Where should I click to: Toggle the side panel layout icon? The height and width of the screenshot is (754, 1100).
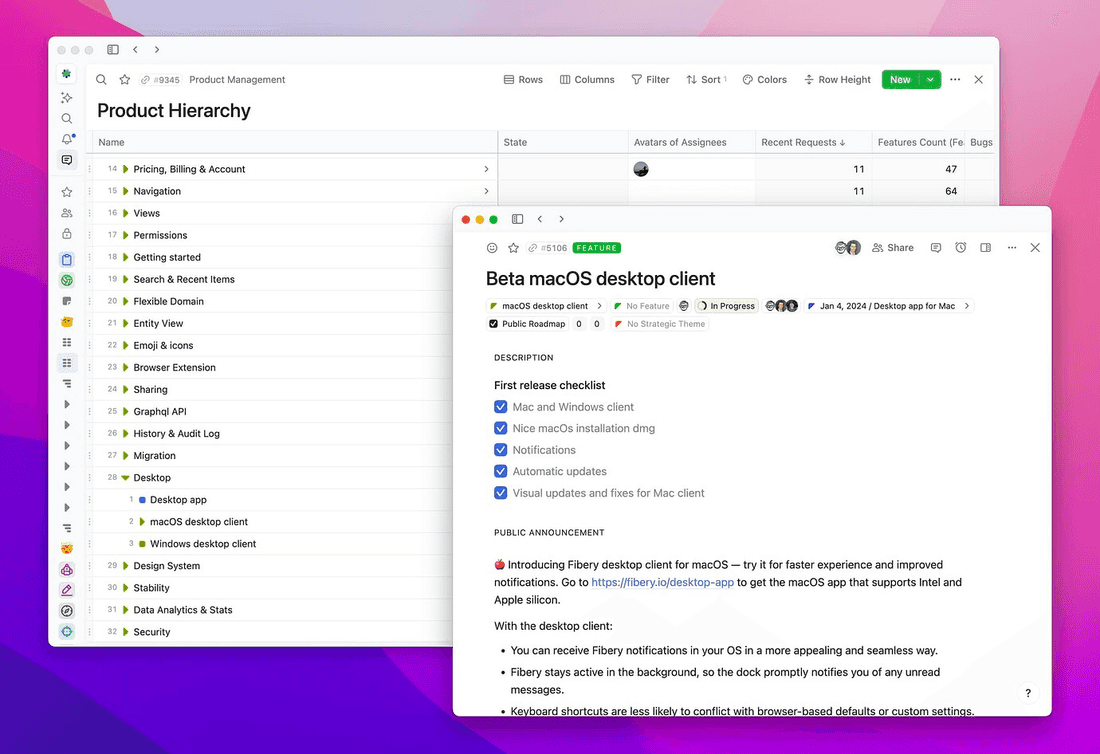tap(983, 247)
